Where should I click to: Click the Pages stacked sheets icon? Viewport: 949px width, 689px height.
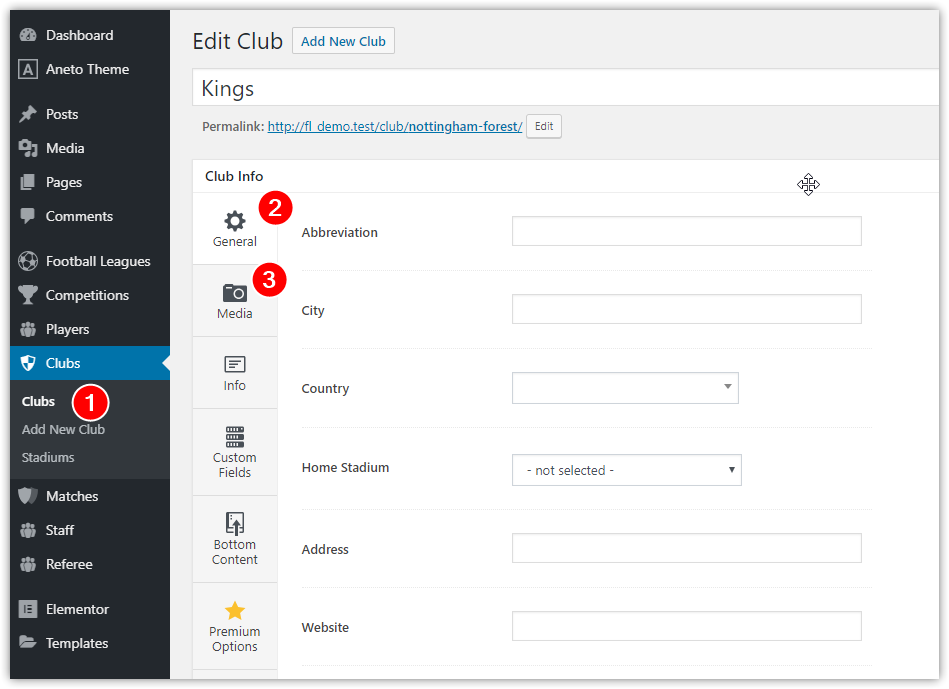[x=28, y=182]
